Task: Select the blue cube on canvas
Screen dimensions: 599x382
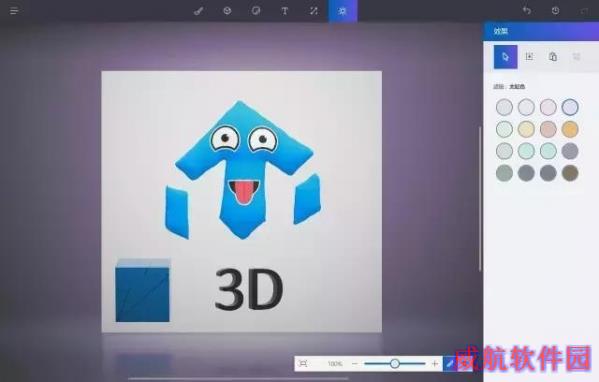Action: 142,291
